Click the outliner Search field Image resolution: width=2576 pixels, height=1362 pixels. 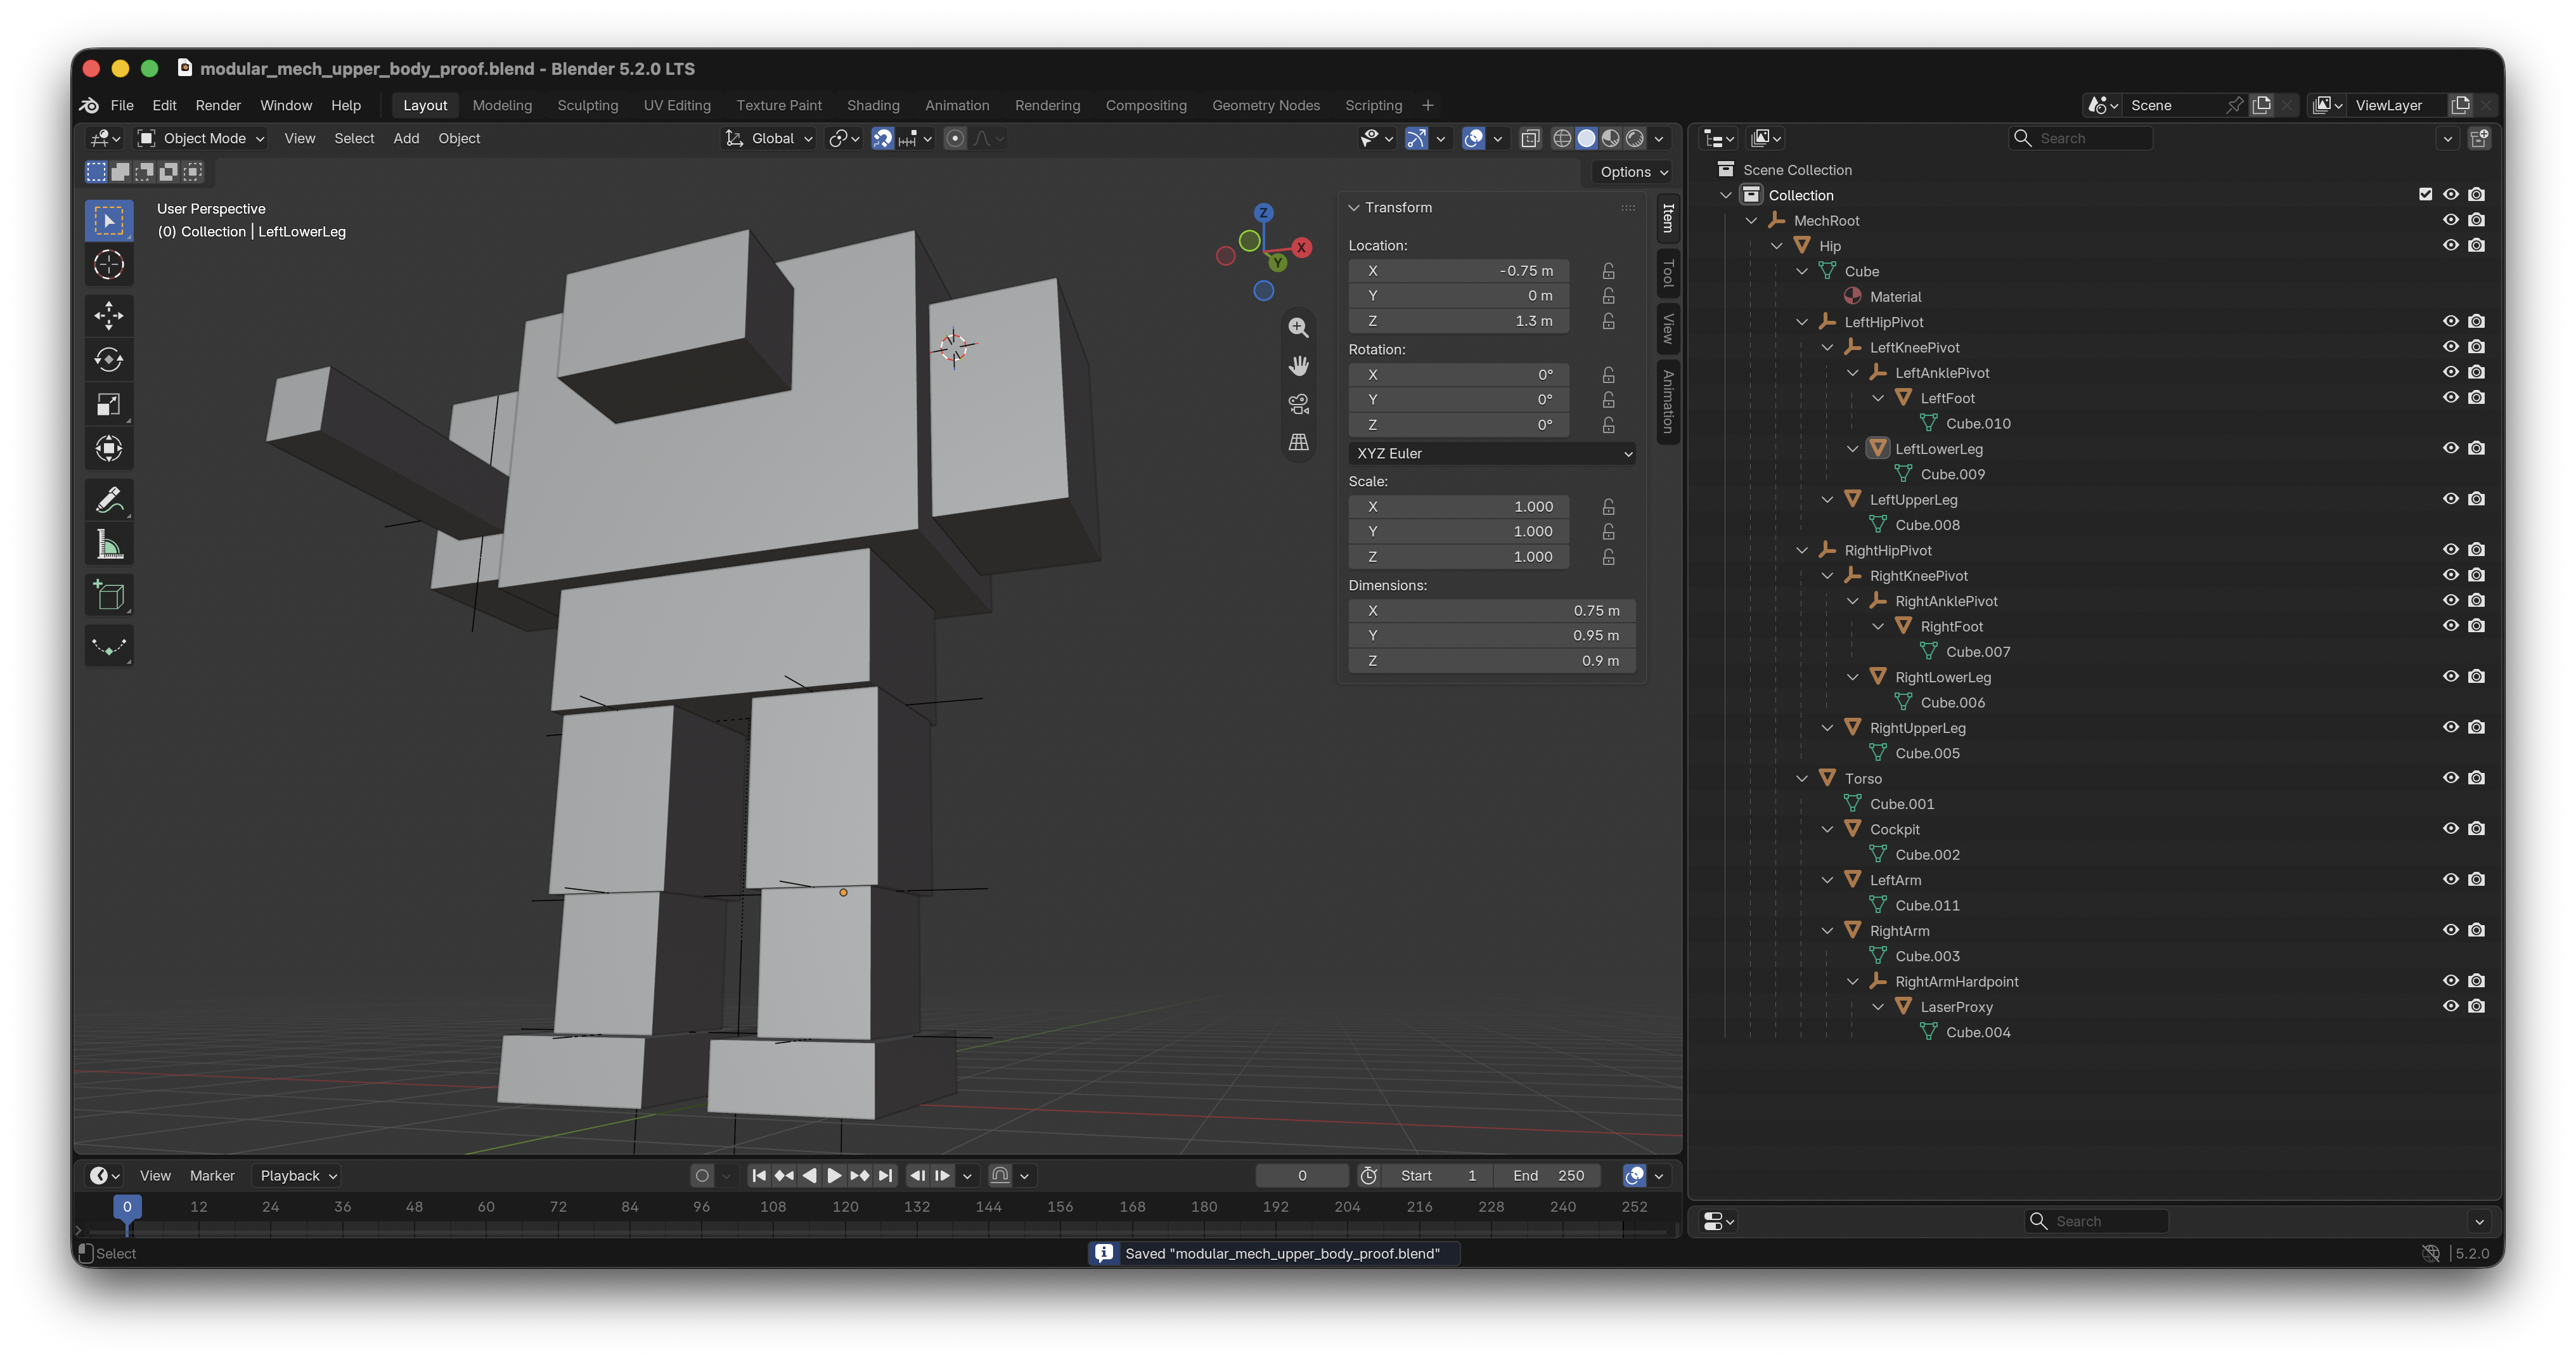click(x=2081, y=139)
